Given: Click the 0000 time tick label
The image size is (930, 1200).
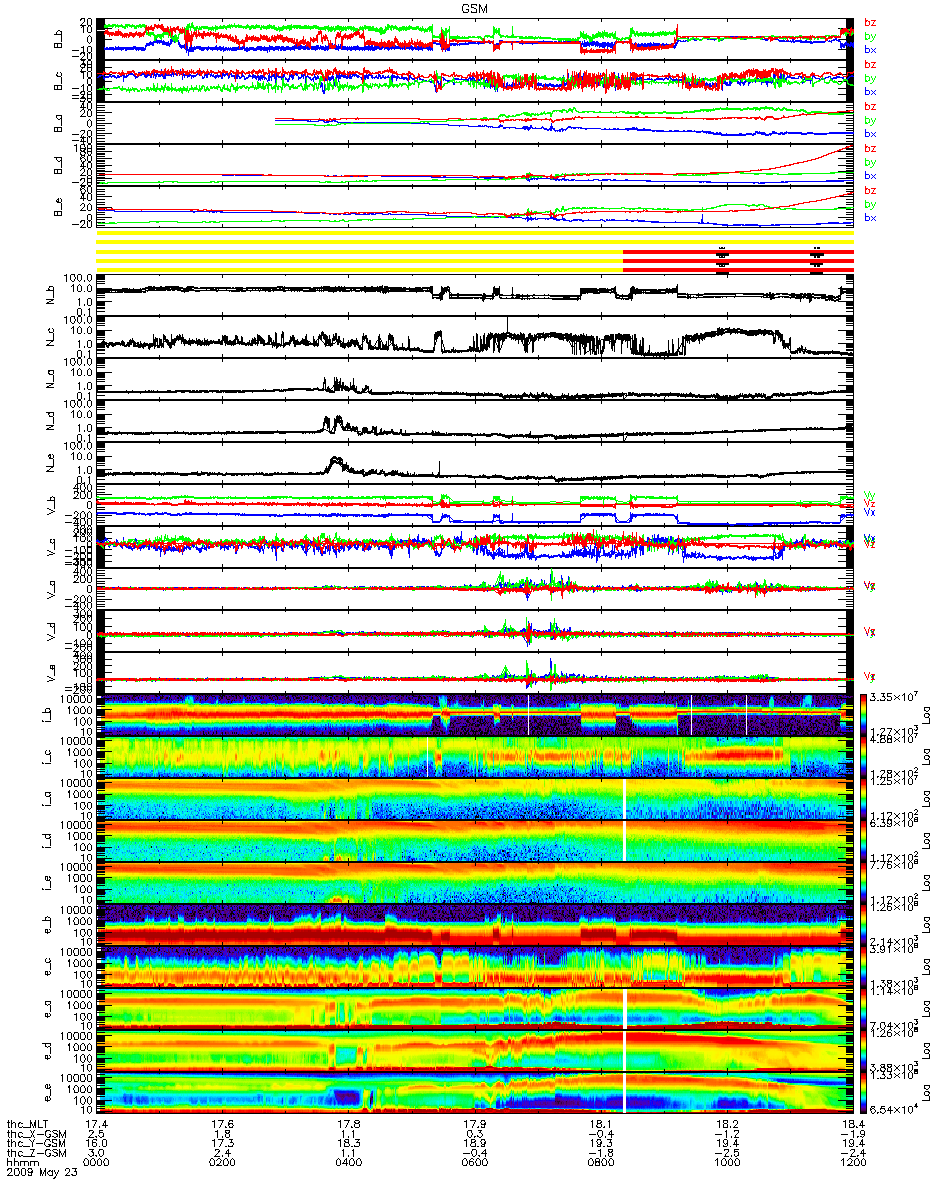Looking at the screenshot, I should tap(98, 1162).
